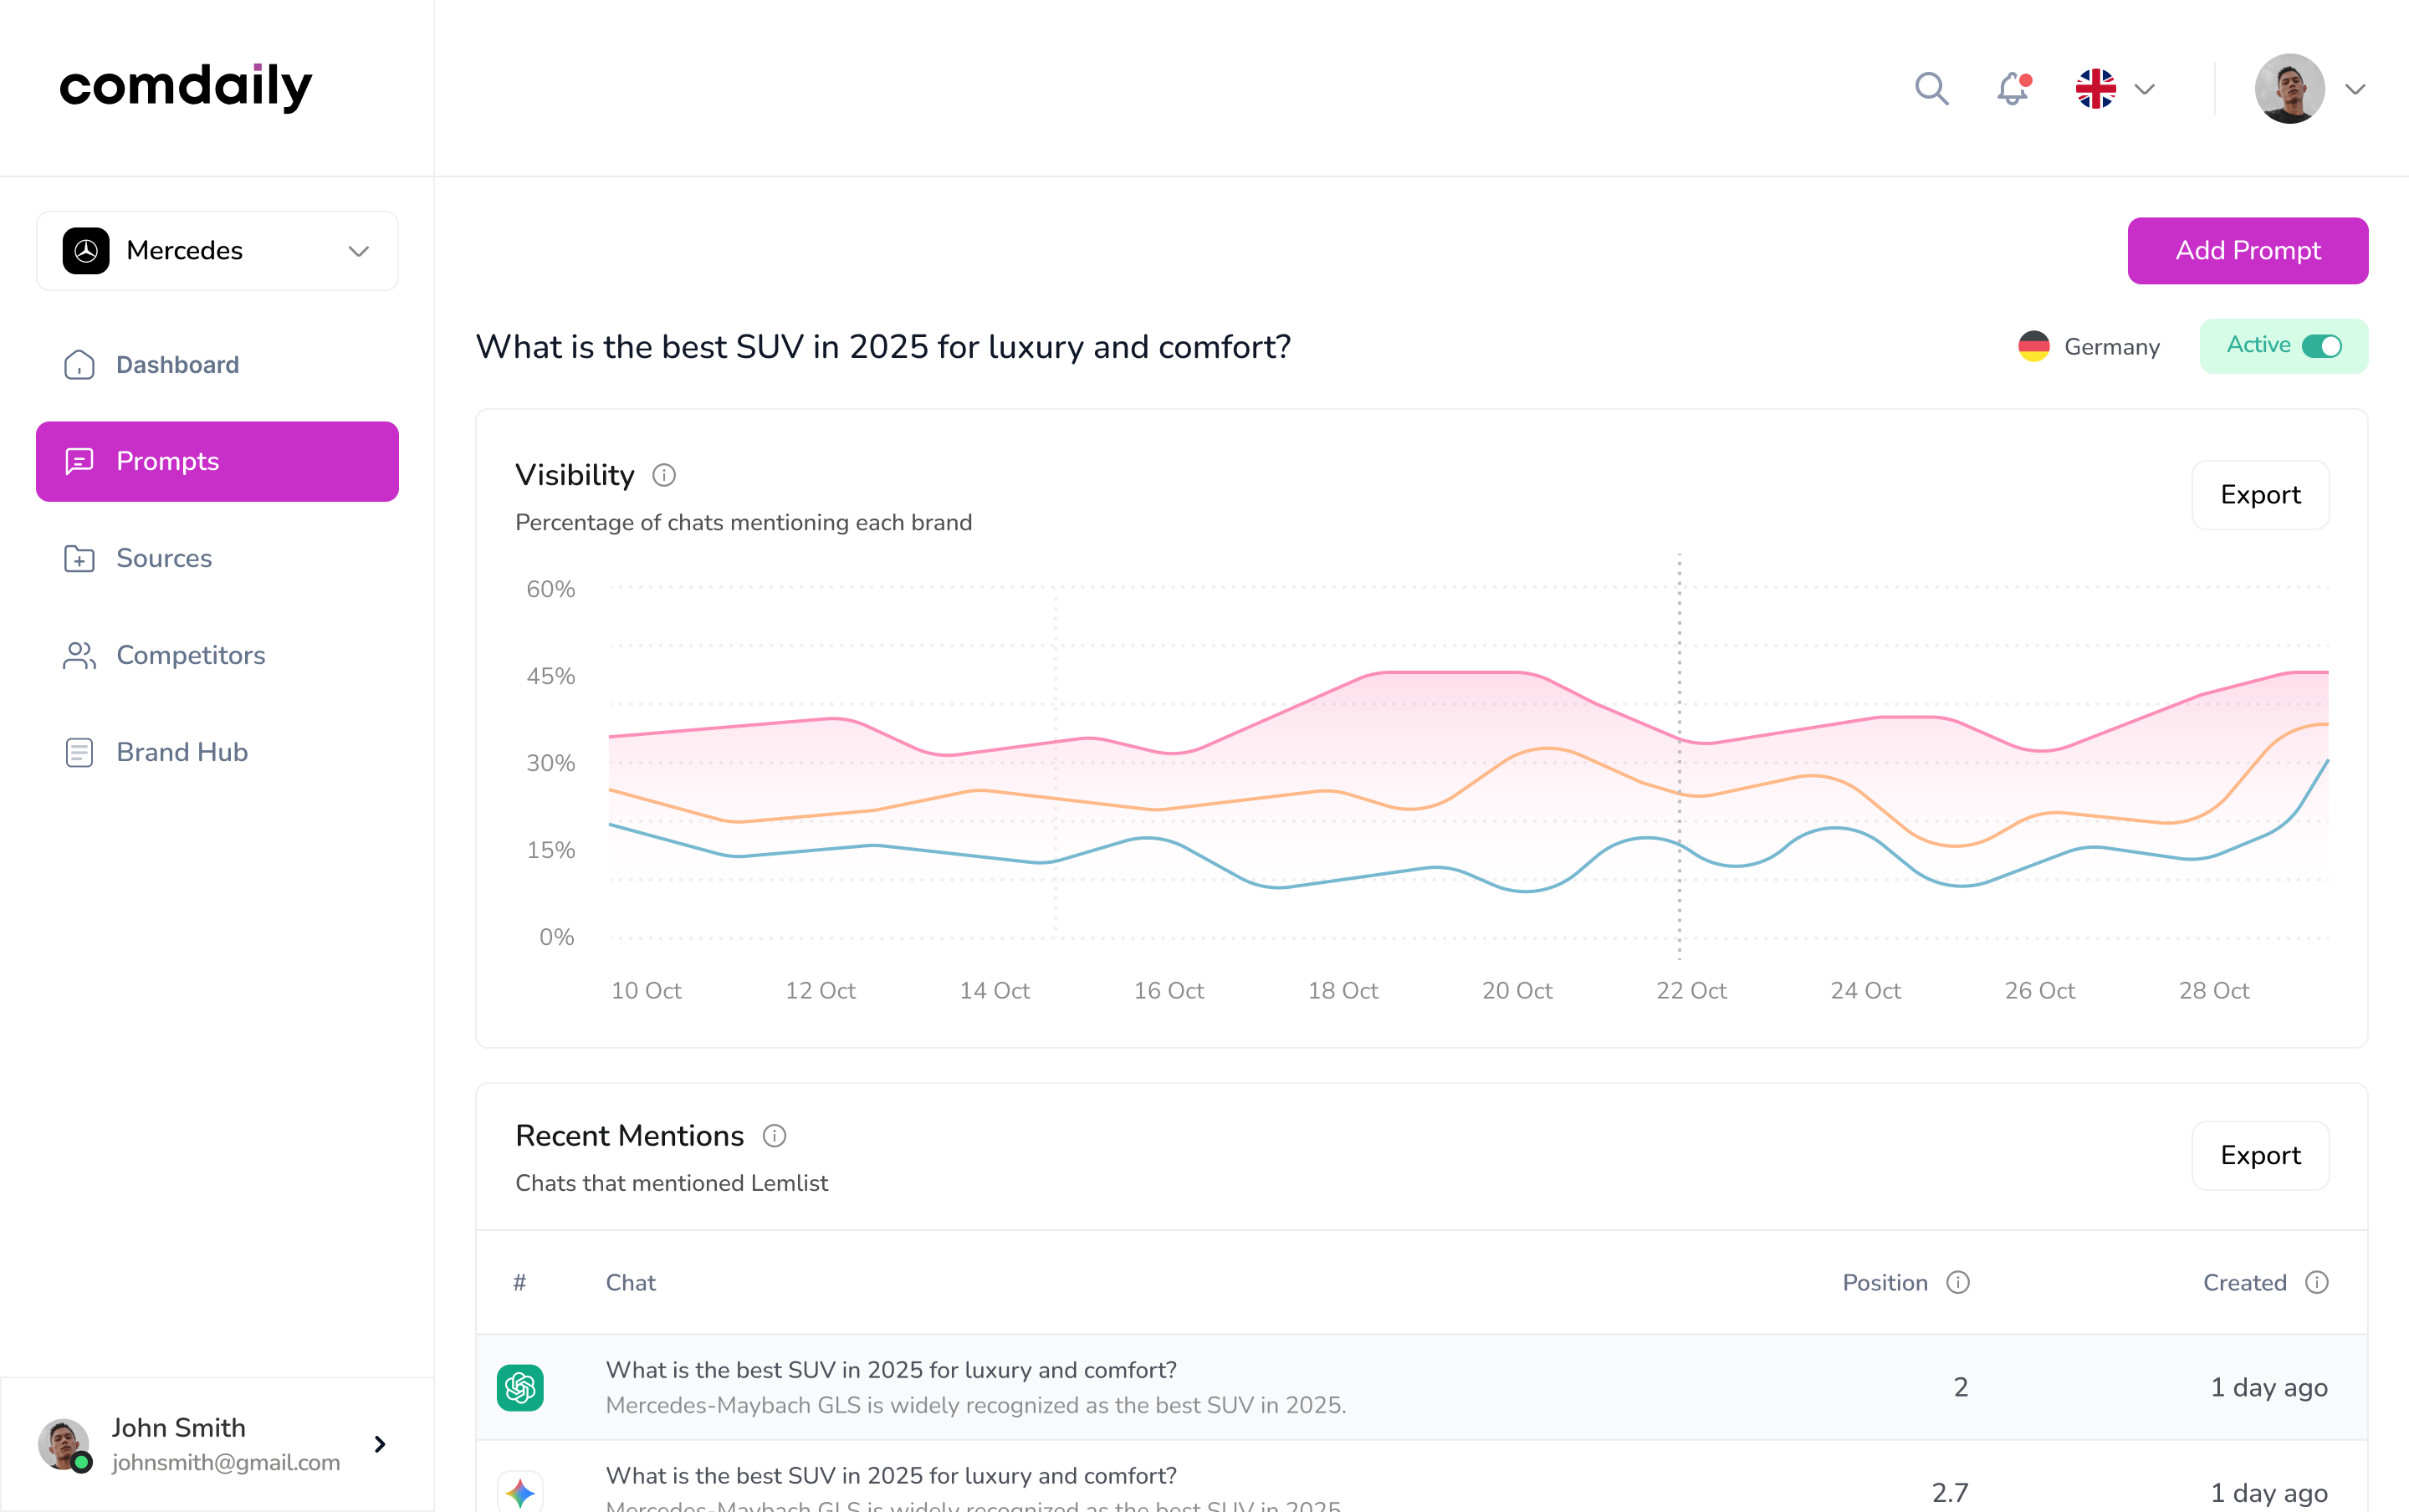The image size is (2409, 1512).
Task: Expand John Smith account arrow
Action: [x=379, y=1444]
